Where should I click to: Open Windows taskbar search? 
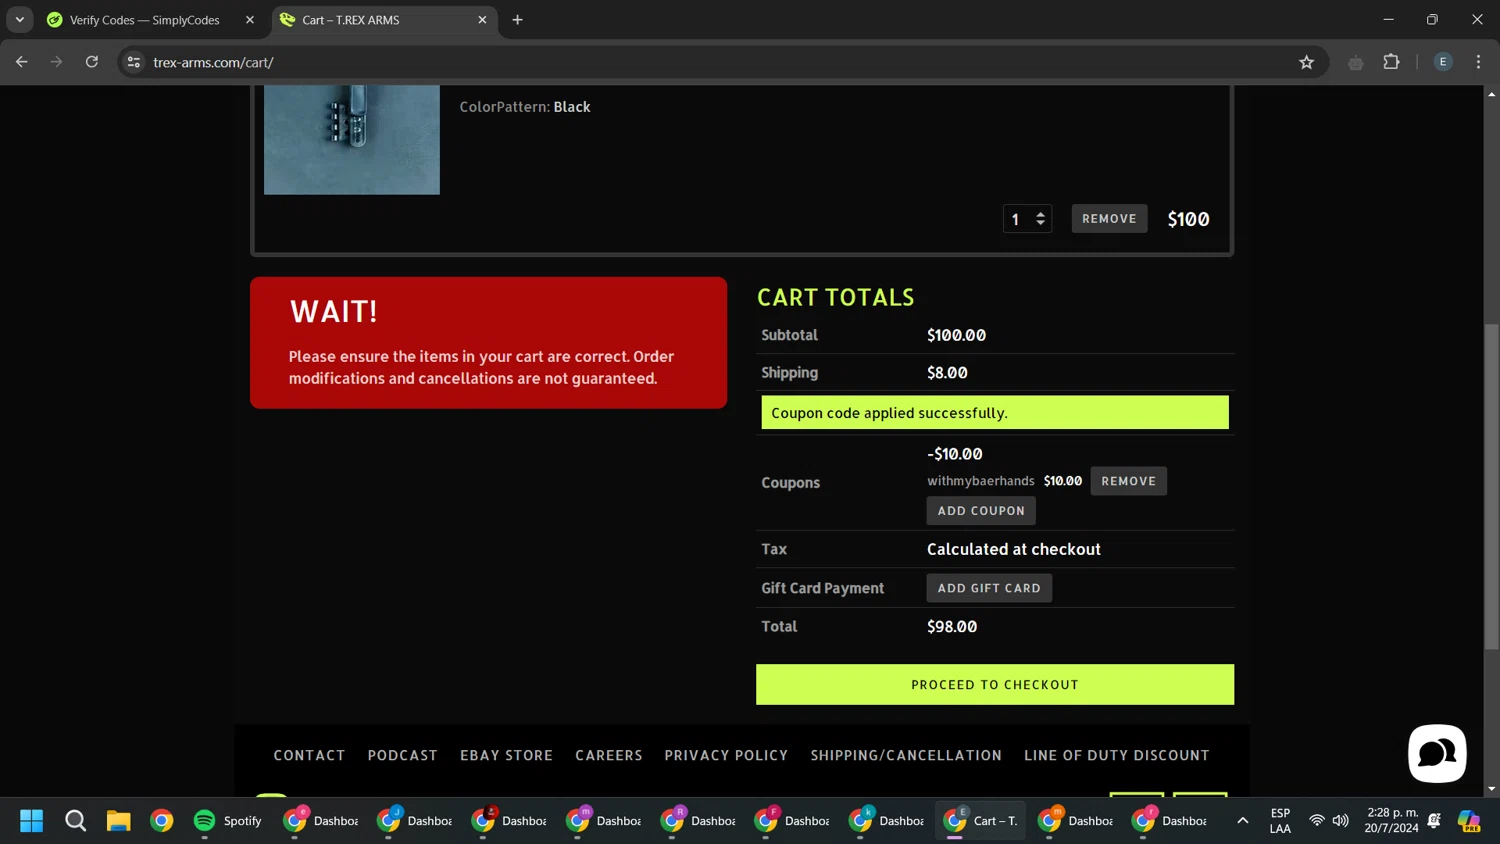[x=75, y=821]
